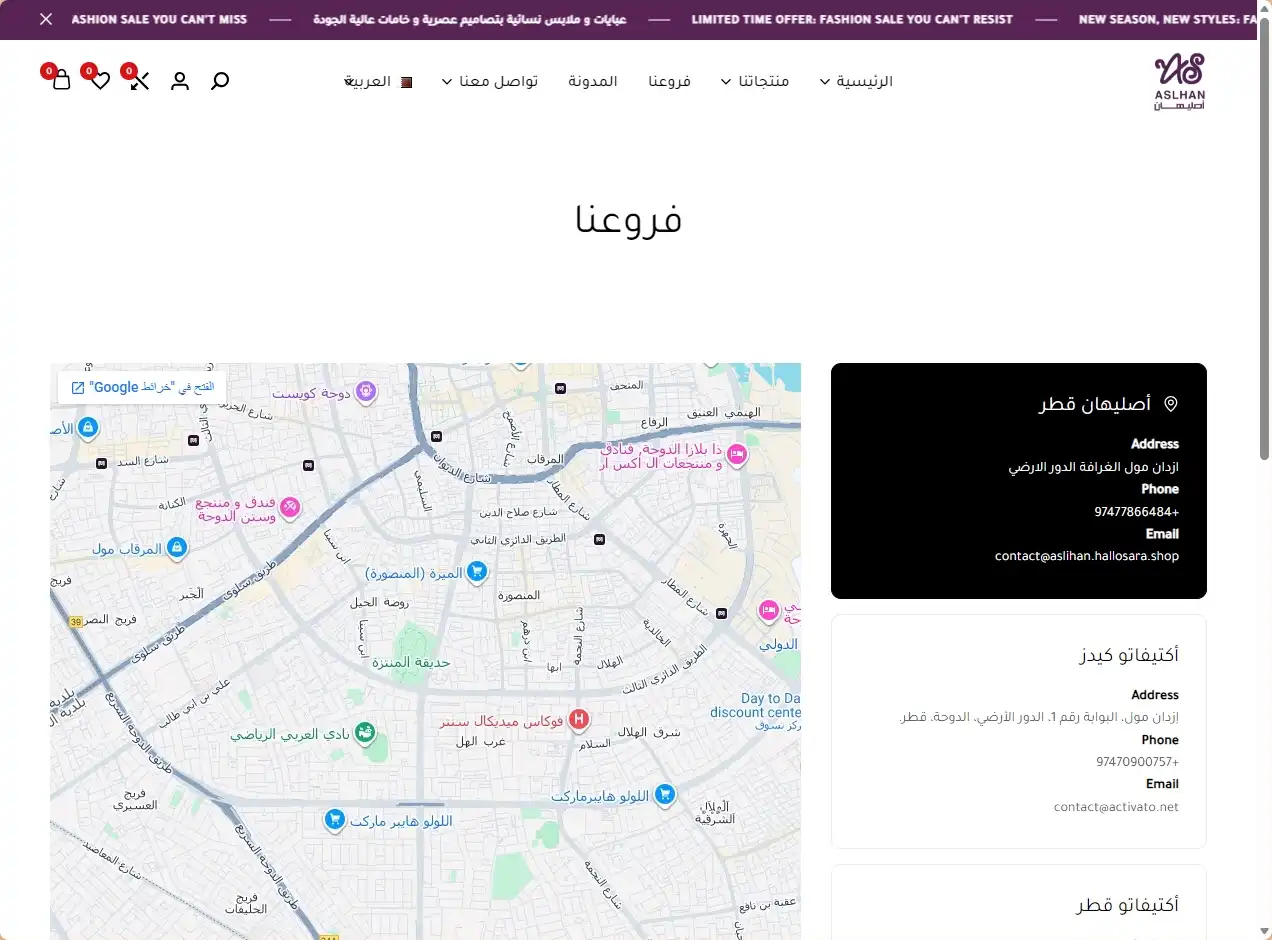The image size is (1272, 940).
Task: Expand the الرئيسية menu
Action: (x=856, y=81)
